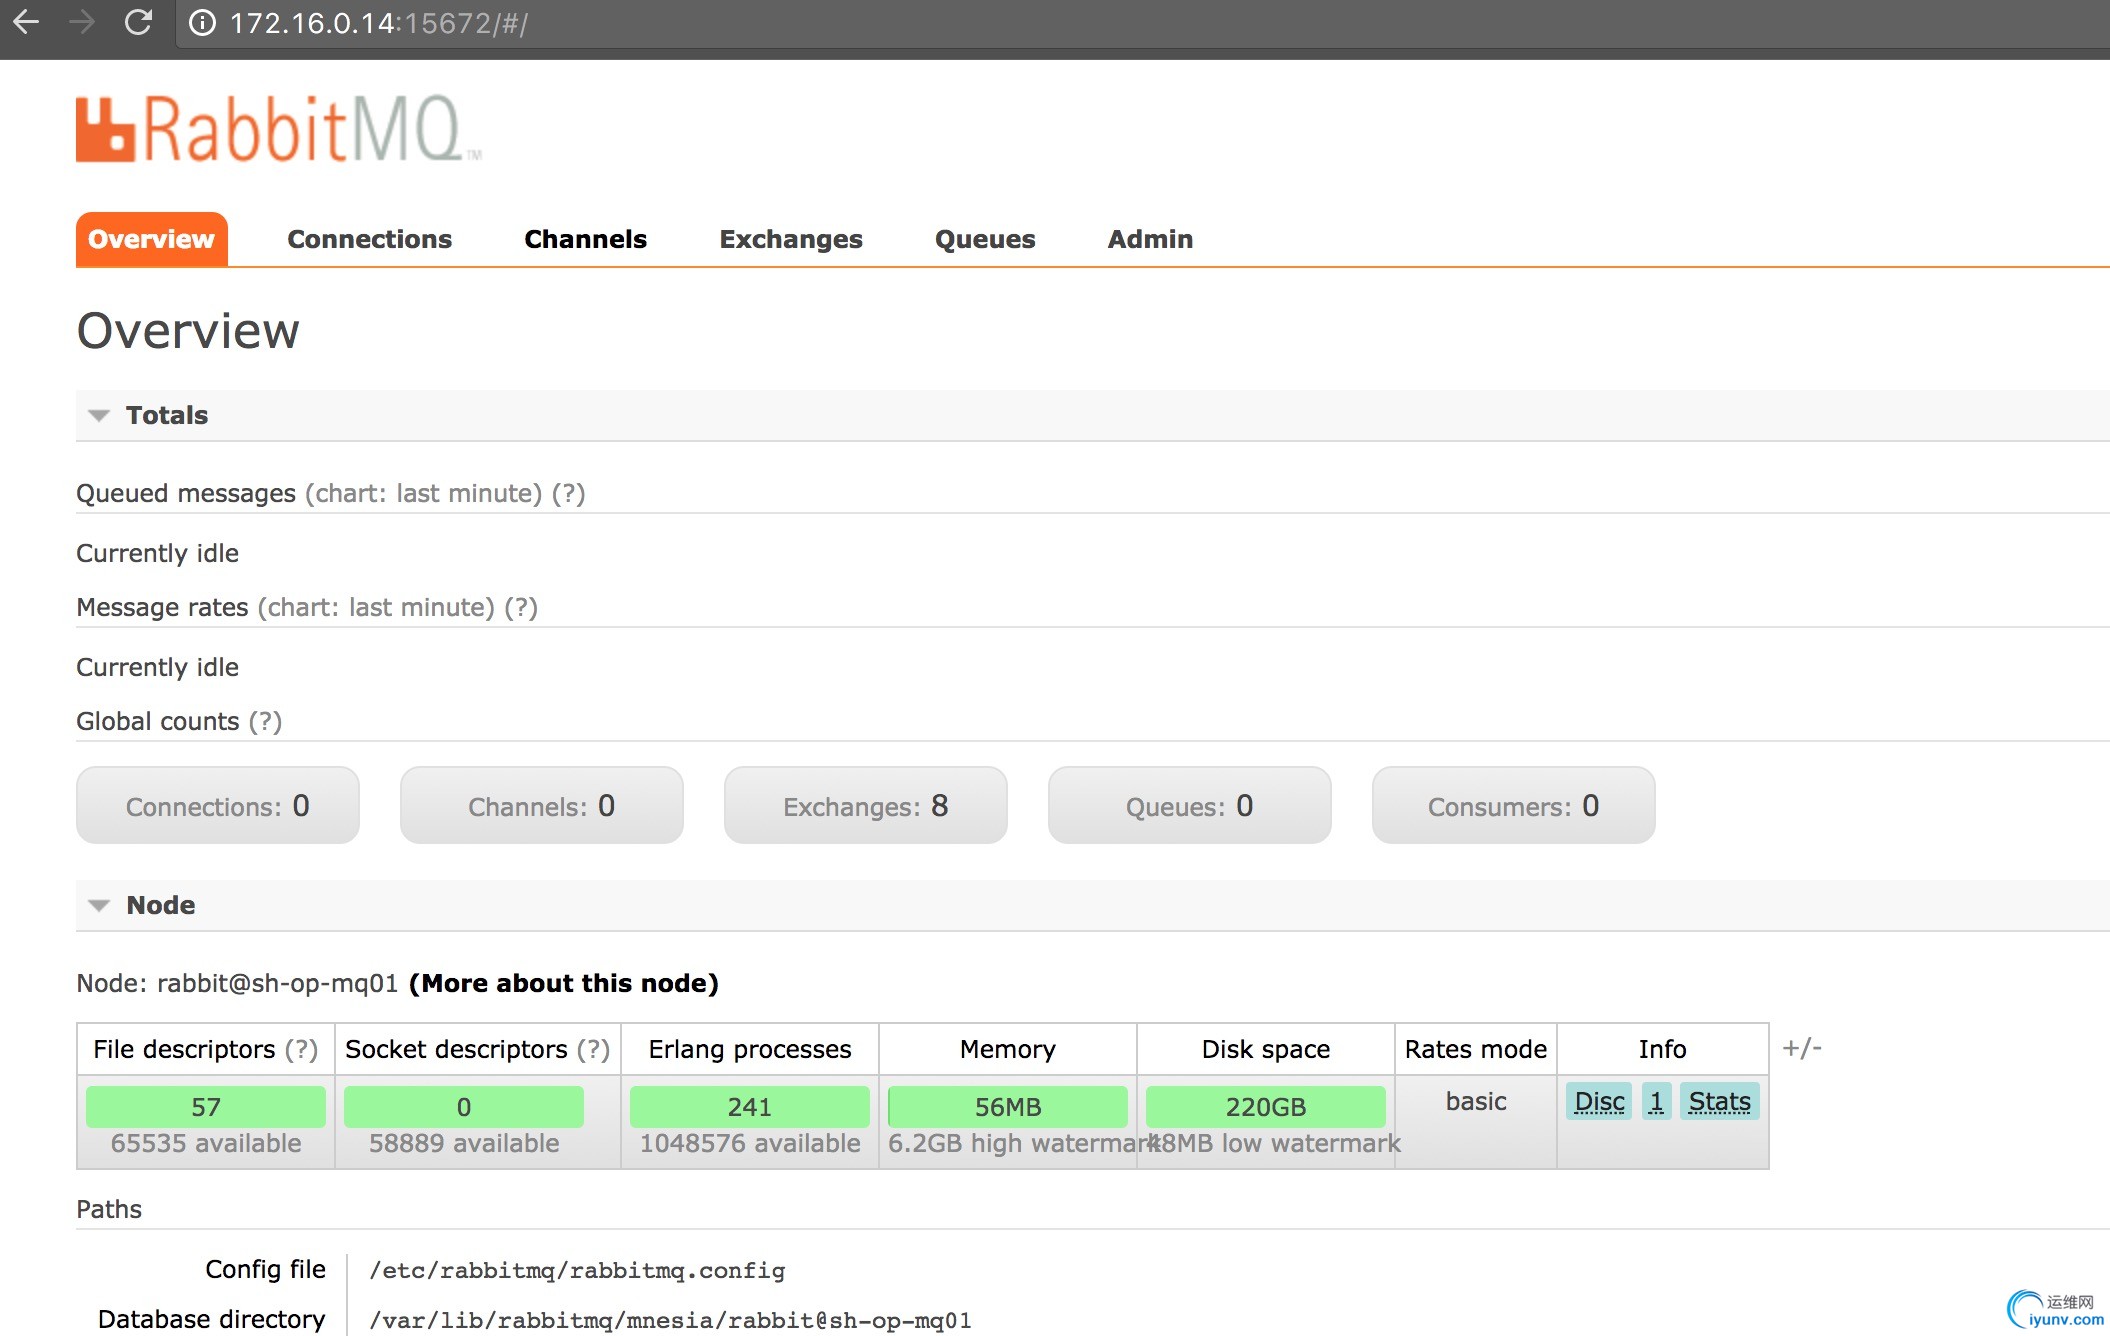This screenshot has width=2110, height=1336.
Task: Open help (?) beside Socket descriptors
Action: pyautogui.click(x=593, y=1049)
